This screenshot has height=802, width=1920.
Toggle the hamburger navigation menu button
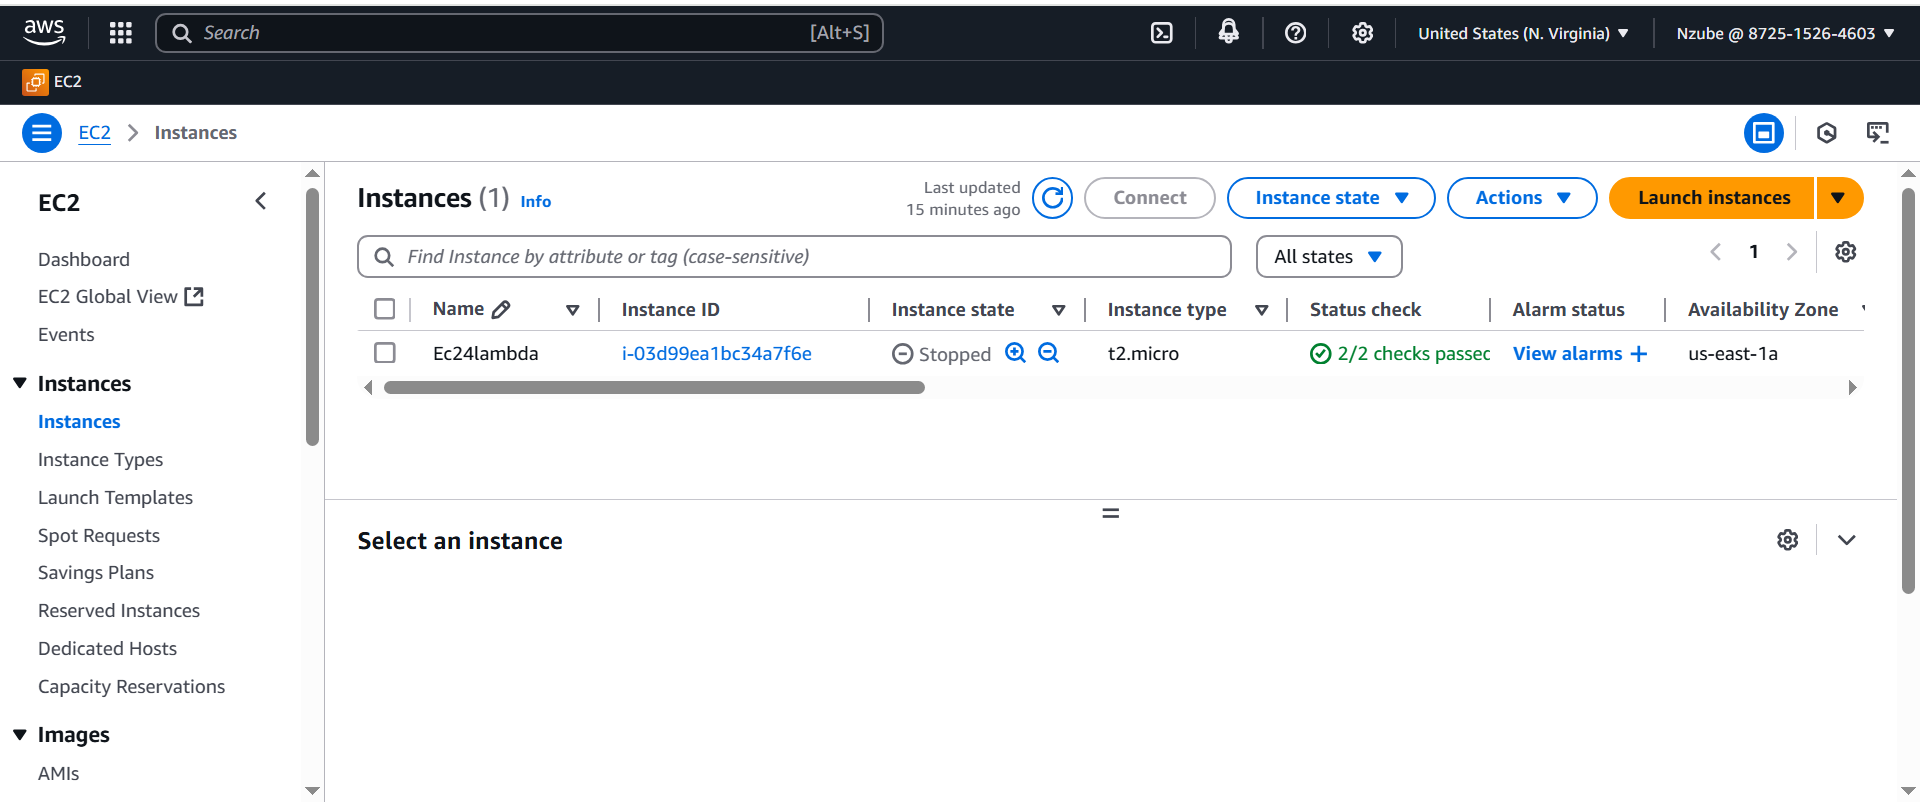(42, 133)
